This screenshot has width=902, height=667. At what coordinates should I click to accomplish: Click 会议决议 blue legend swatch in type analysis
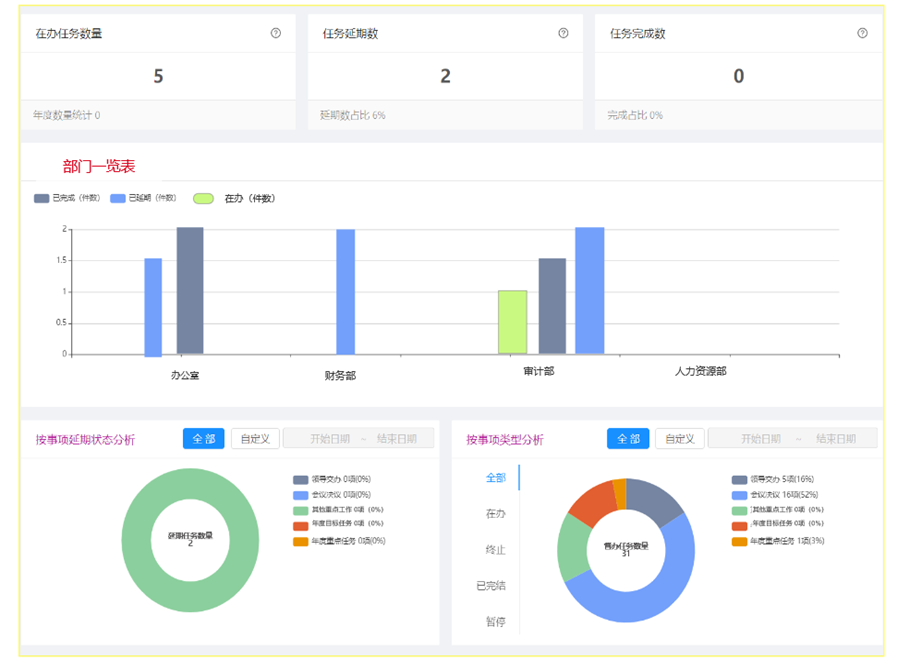pos(740,495)
